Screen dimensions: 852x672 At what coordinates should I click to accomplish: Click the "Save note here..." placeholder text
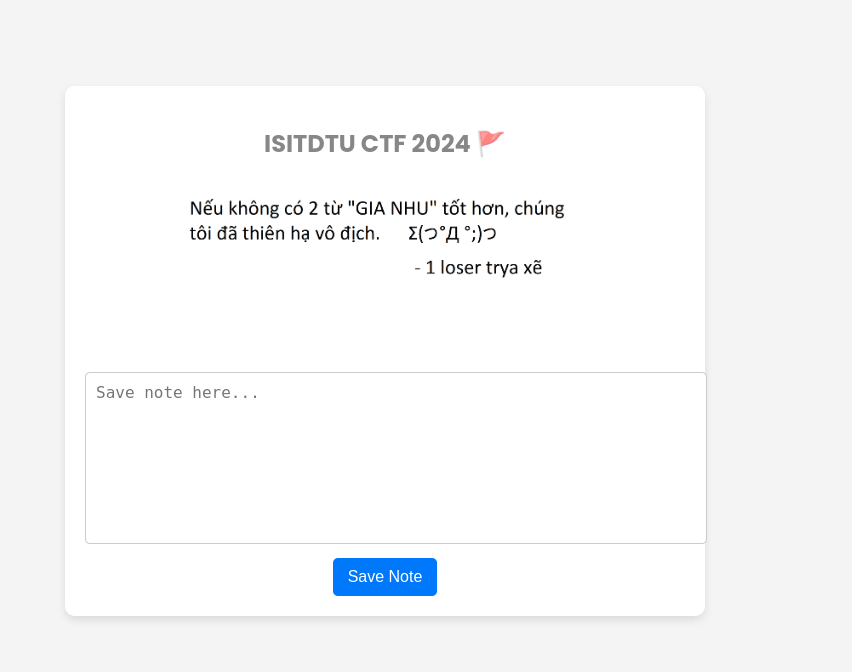pos(177,392)
